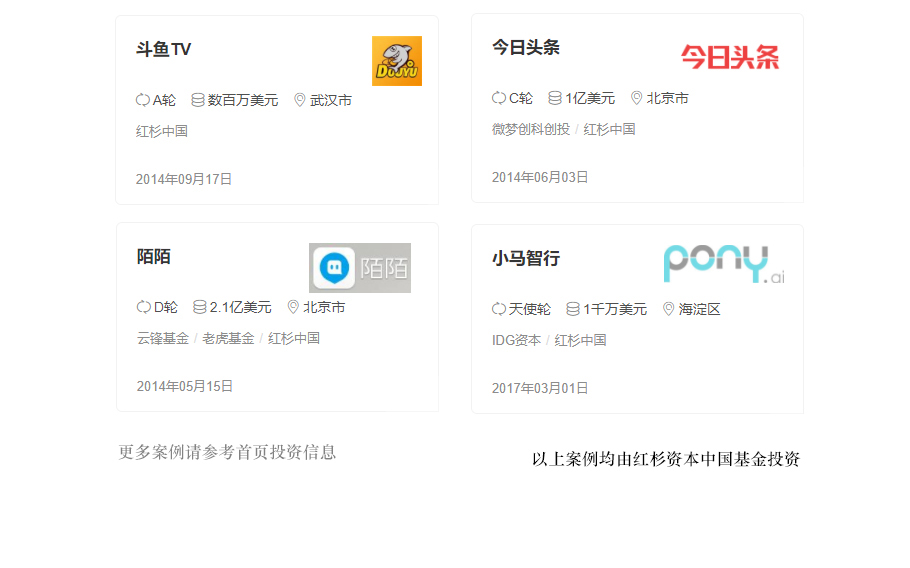Click the 海淀区 location text
This screenshot has width=910, height=568.
coord(699,309)
